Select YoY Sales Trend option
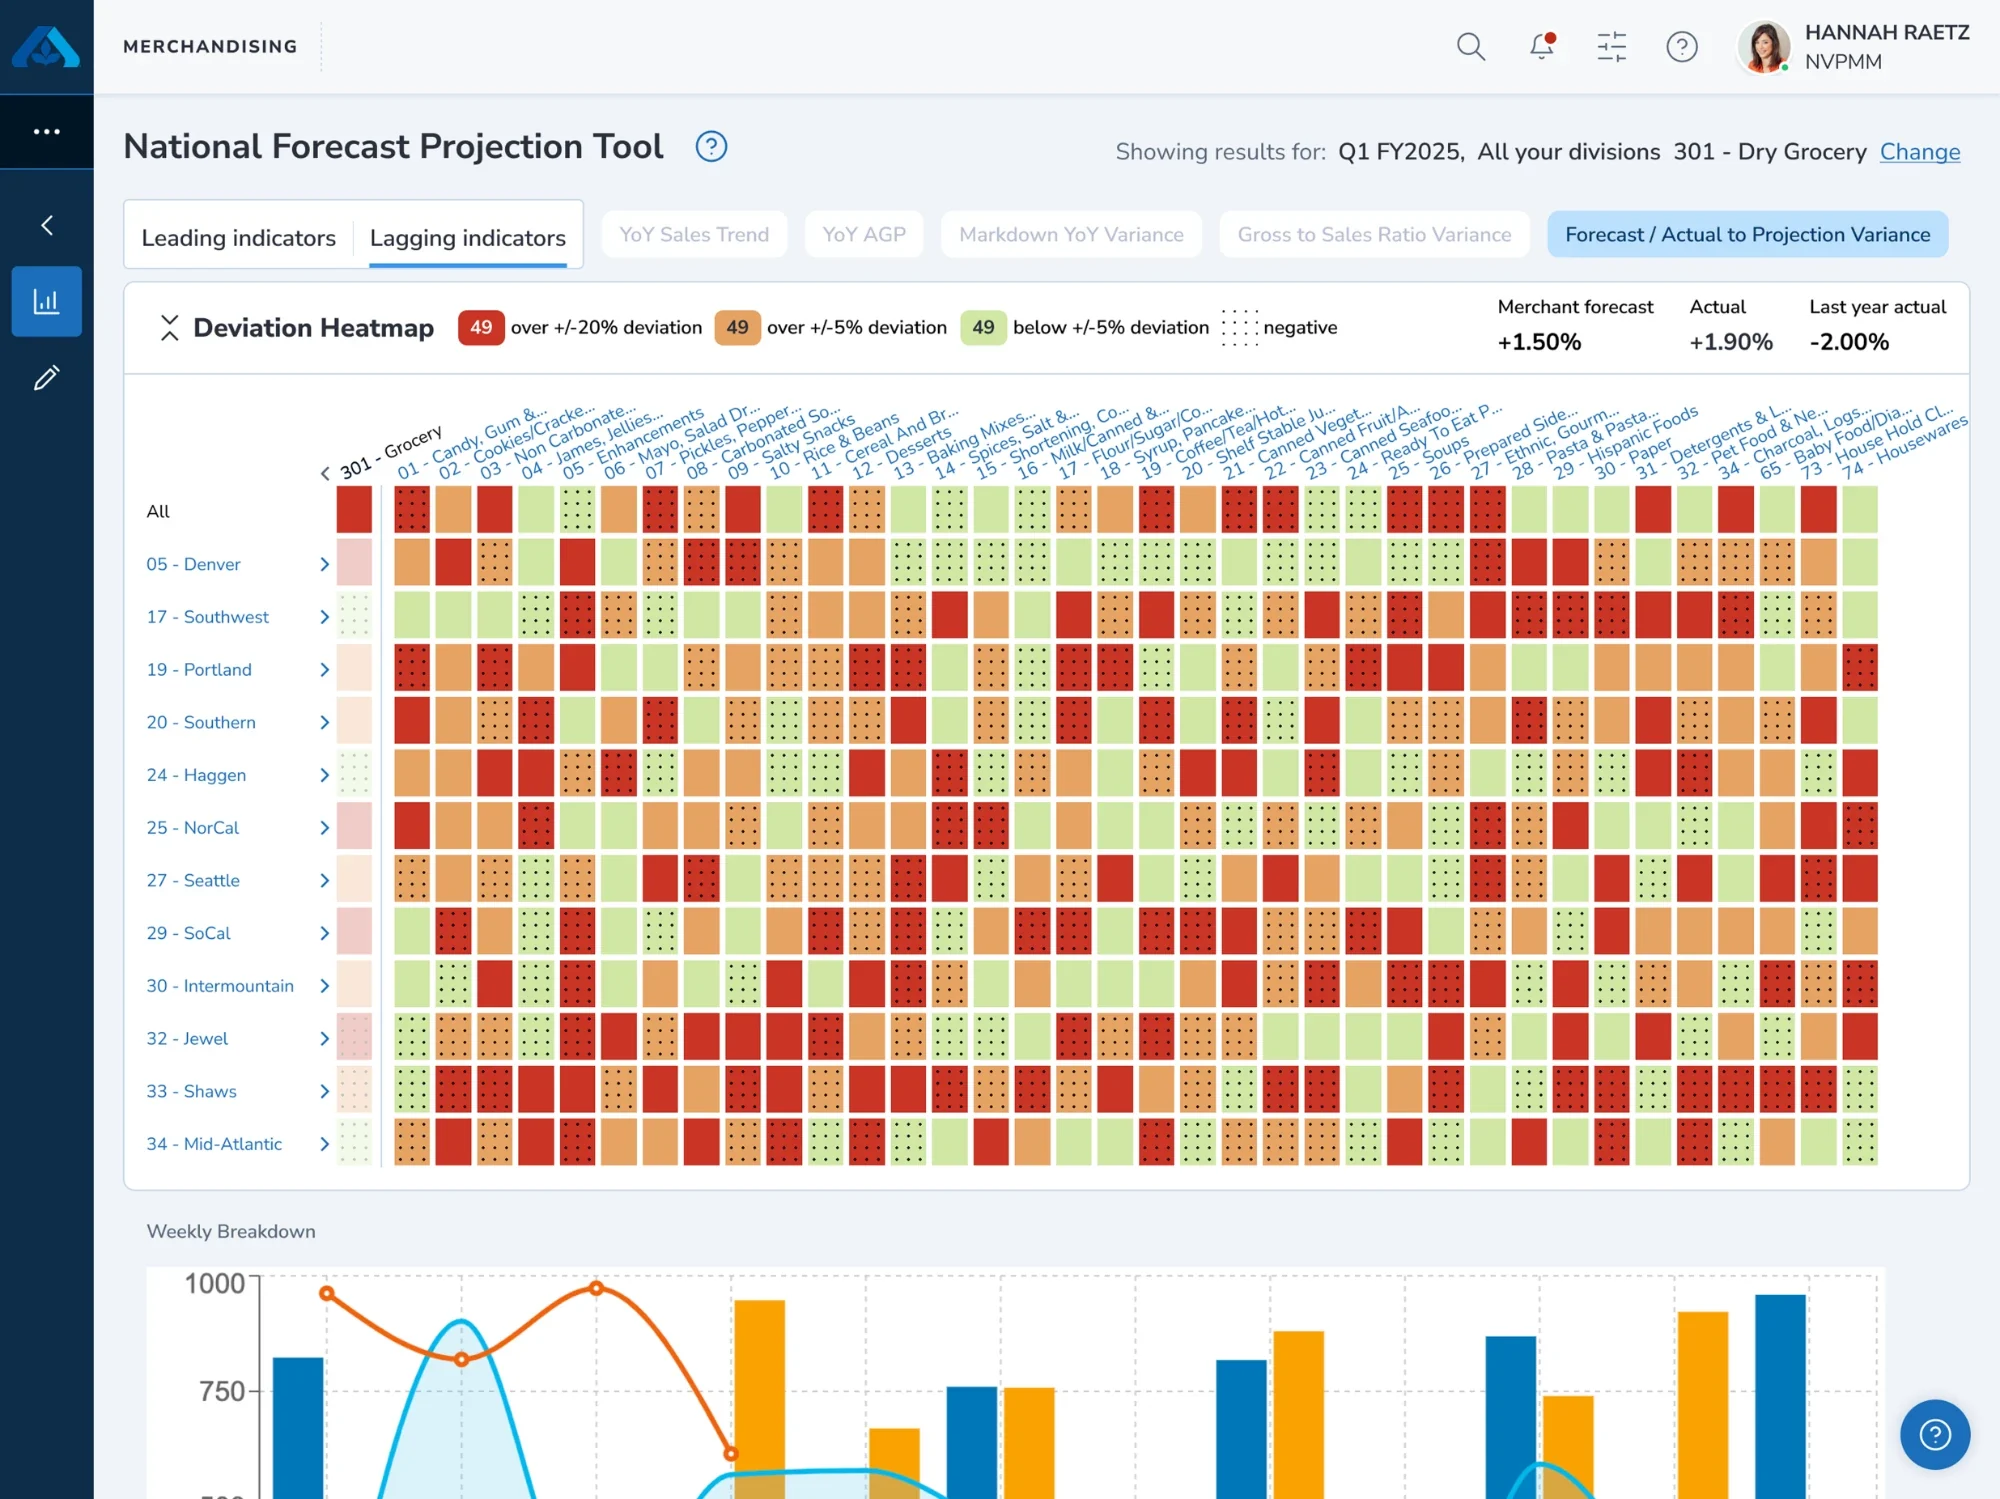 [x=694, y=234]
